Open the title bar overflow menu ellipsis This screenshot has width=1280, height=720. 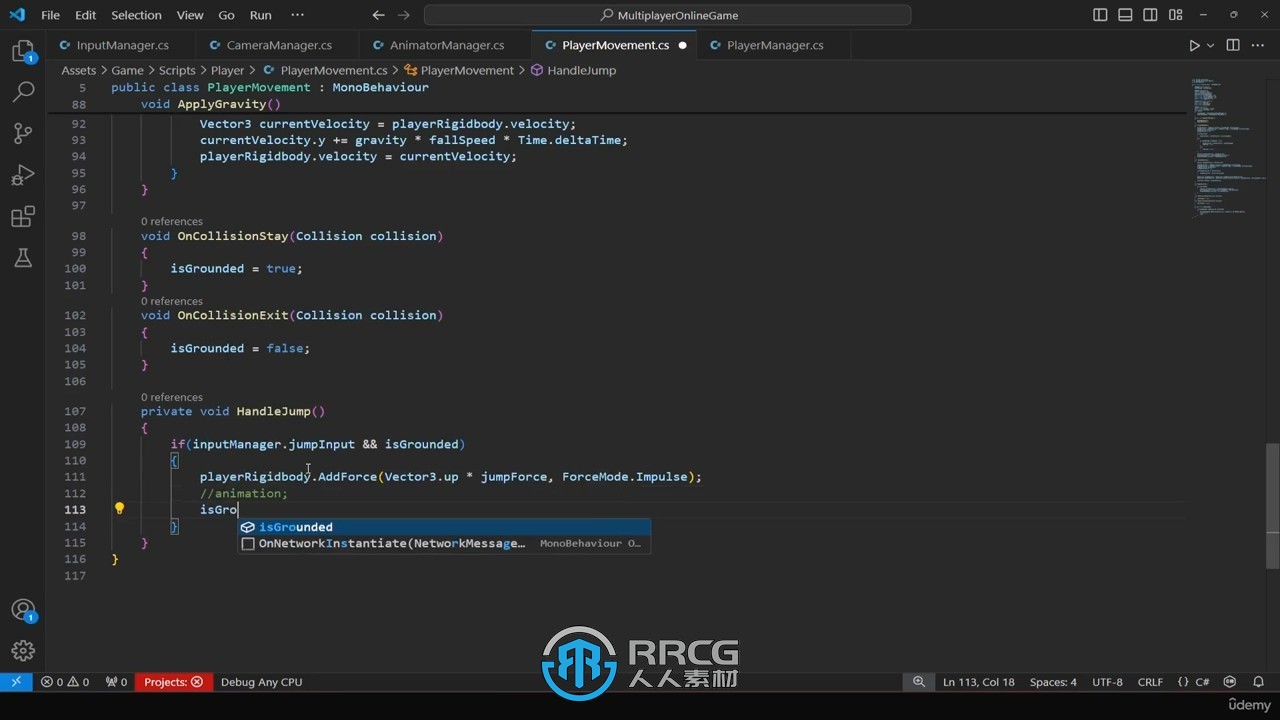[x=297, y=15]
